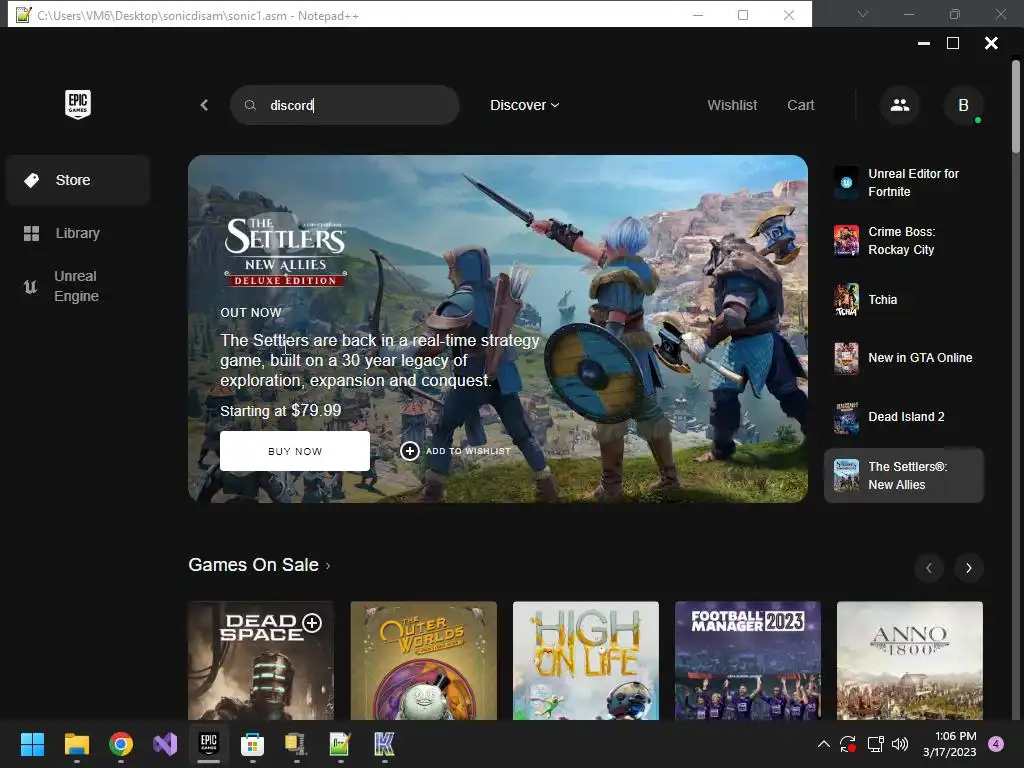Open the Wishlist page
1024x768 pixels.
732,105
